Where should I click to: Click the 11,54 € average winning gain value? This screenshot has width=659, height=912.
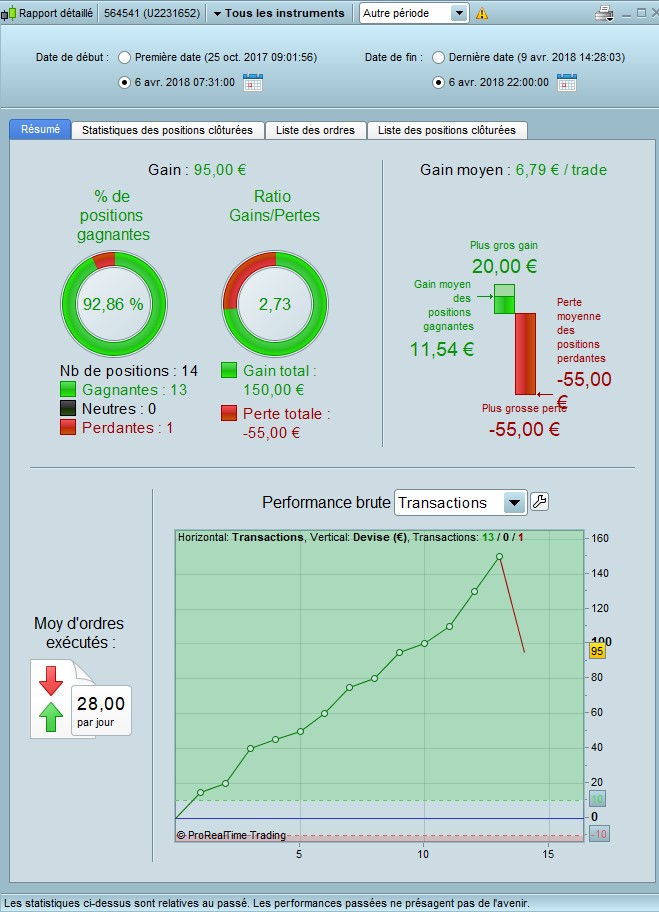tap(442, 350)
